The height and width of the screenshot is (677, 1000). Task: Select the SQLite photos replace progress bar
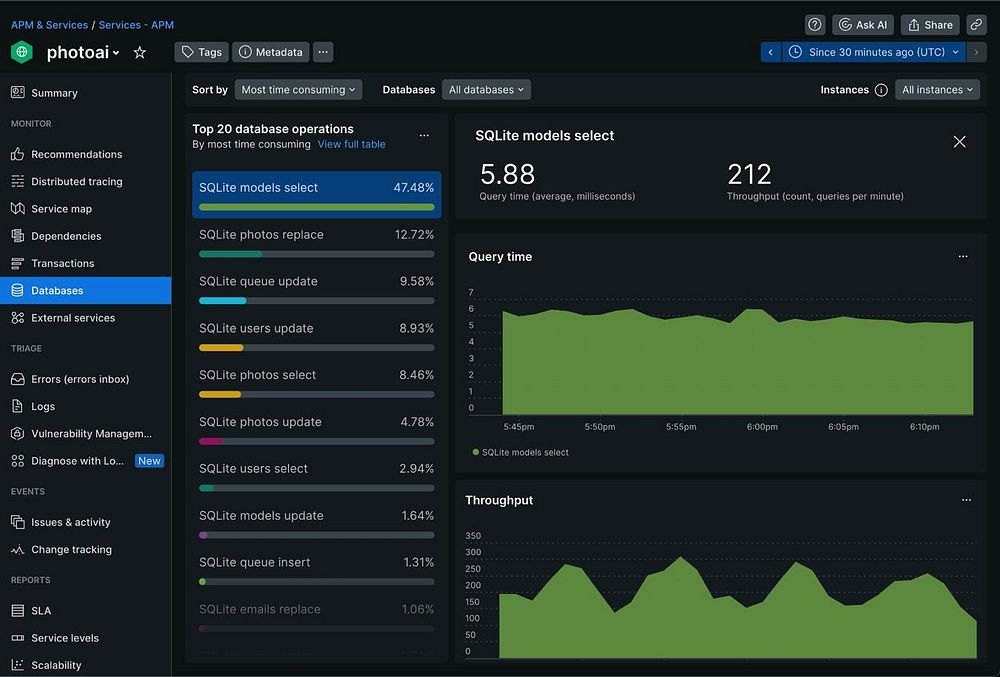pyautogui.click(x=316, y=254)
